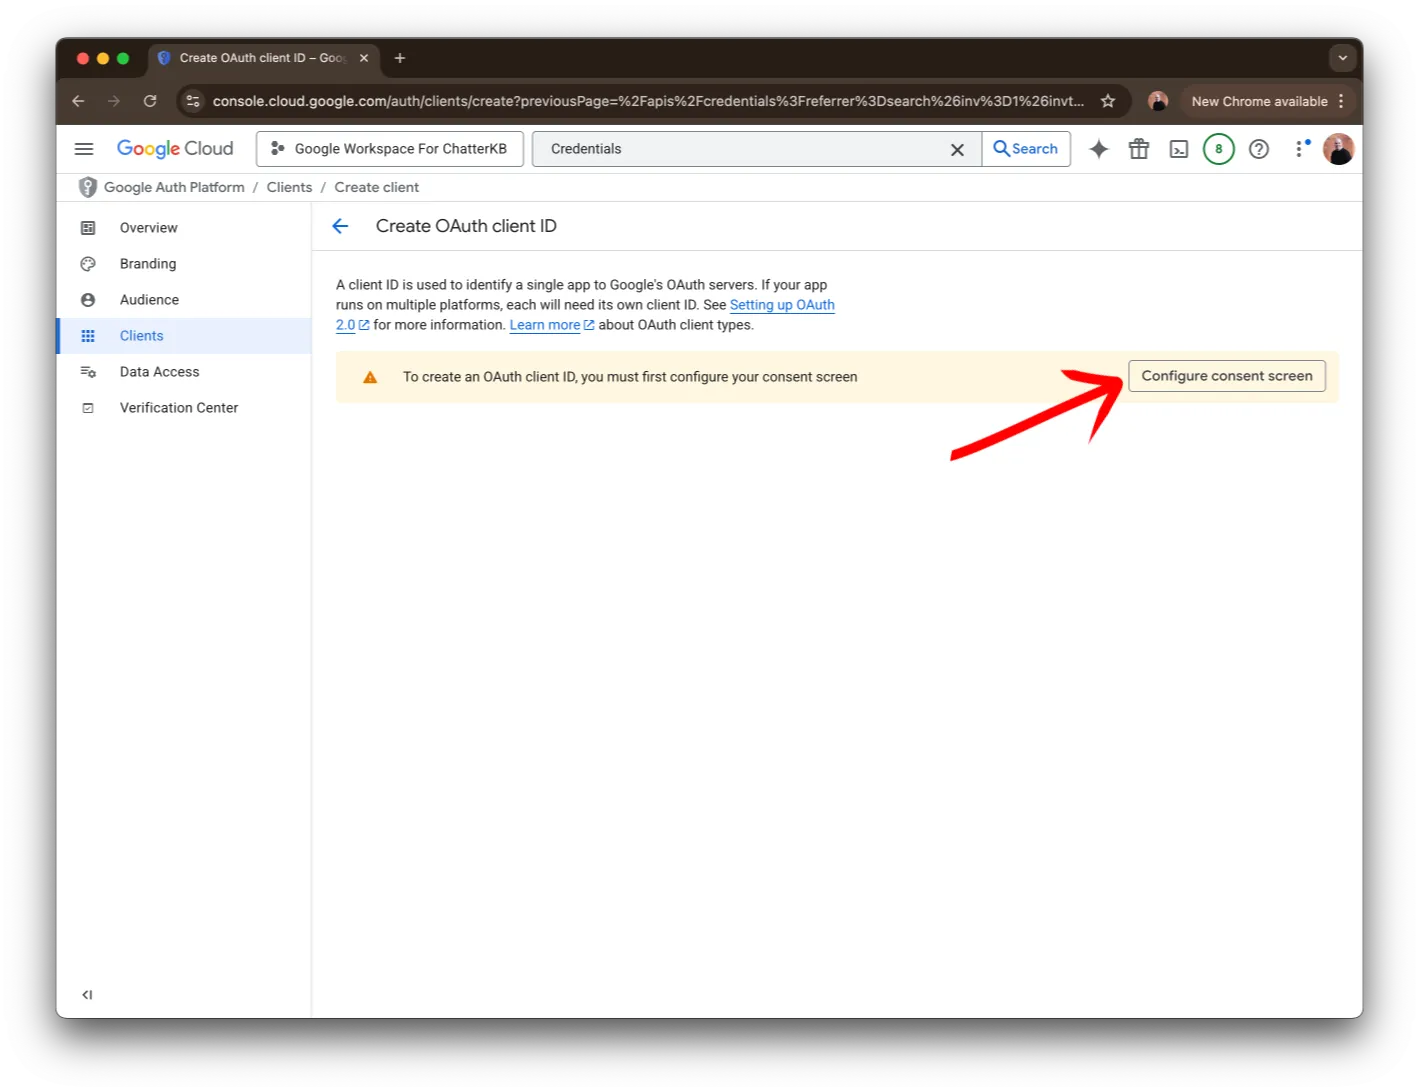Click the Branding palette icon
The image size is (1419, 1092).
[88, 264]
